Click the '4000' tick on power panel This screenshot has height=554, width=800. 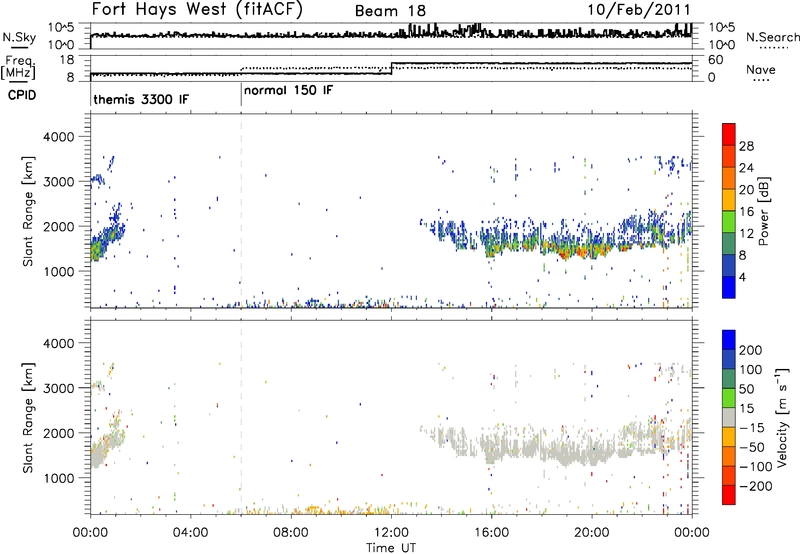tap(59, 137)
